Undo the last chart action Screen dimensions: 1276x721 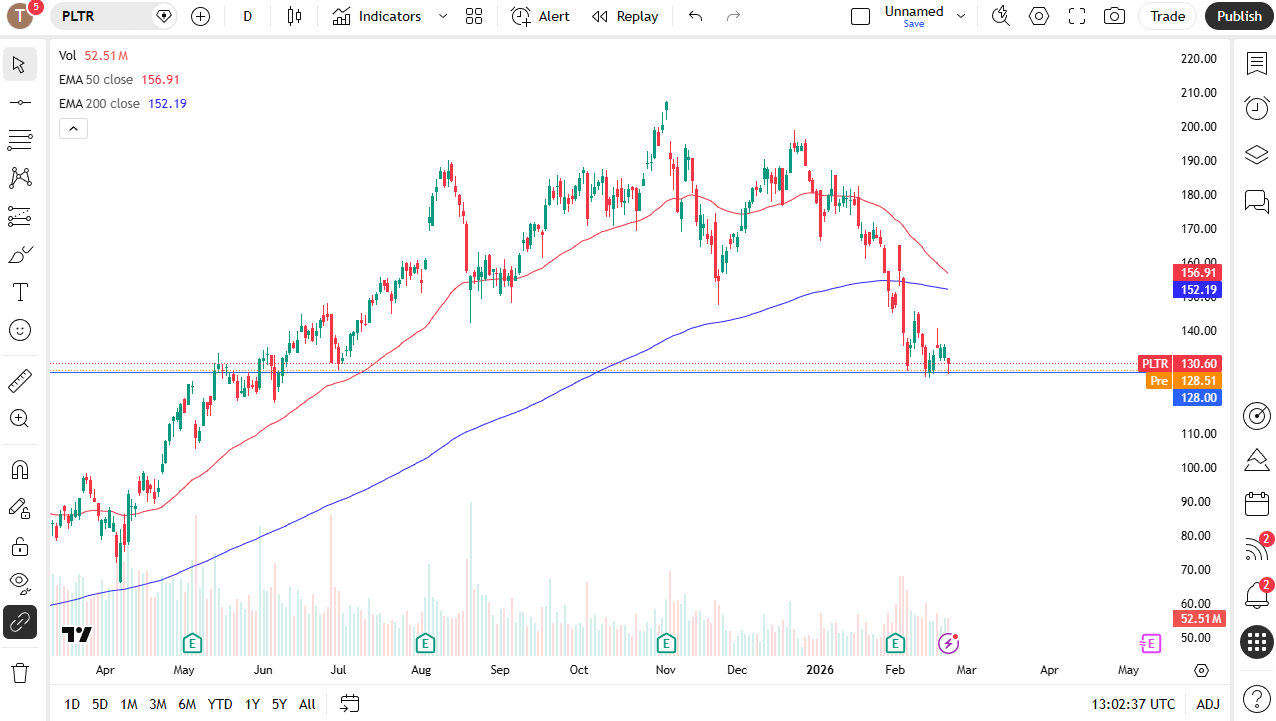pyautogui.click(x=696, y=16)
